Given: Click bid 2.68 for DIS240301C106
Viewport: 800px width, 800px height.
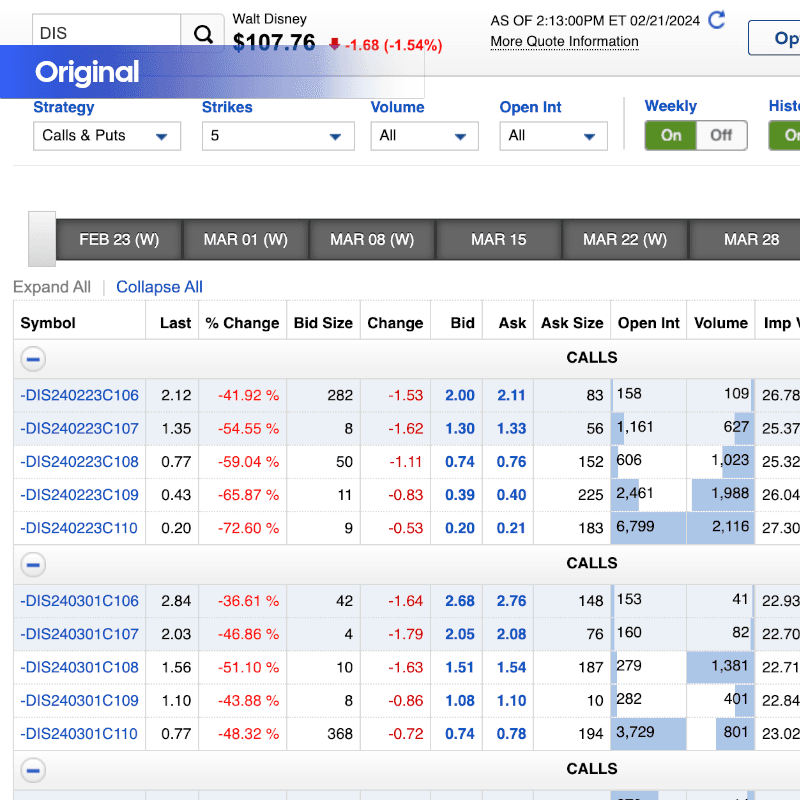Looking at the screenshot, I should click(x=460, y=601).
